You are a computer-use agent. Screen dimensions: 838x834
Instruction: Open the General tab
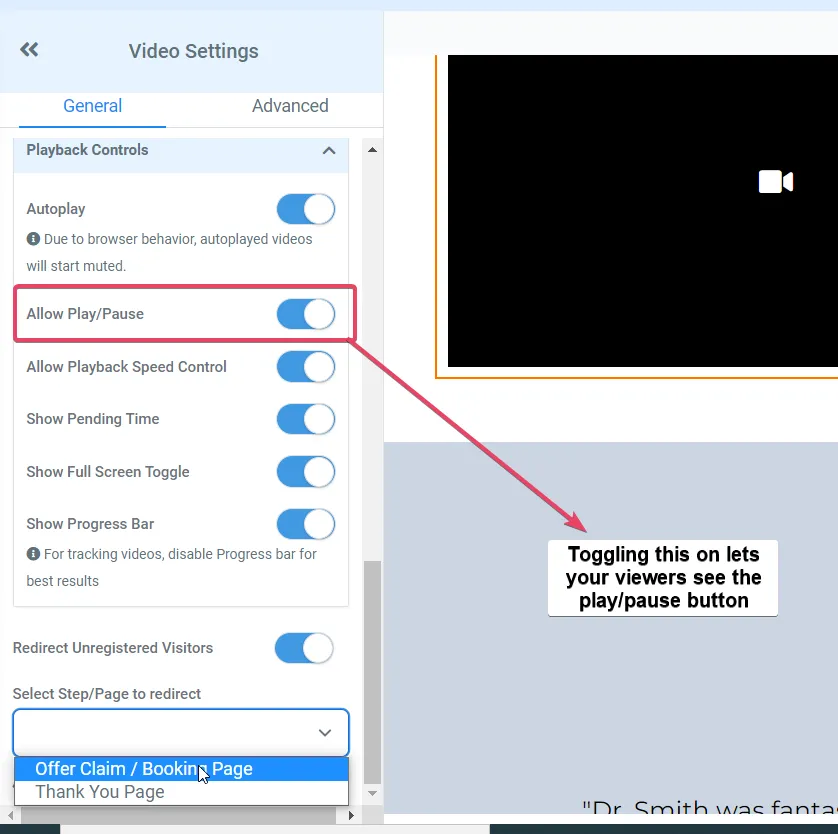[x=92, y=106]
